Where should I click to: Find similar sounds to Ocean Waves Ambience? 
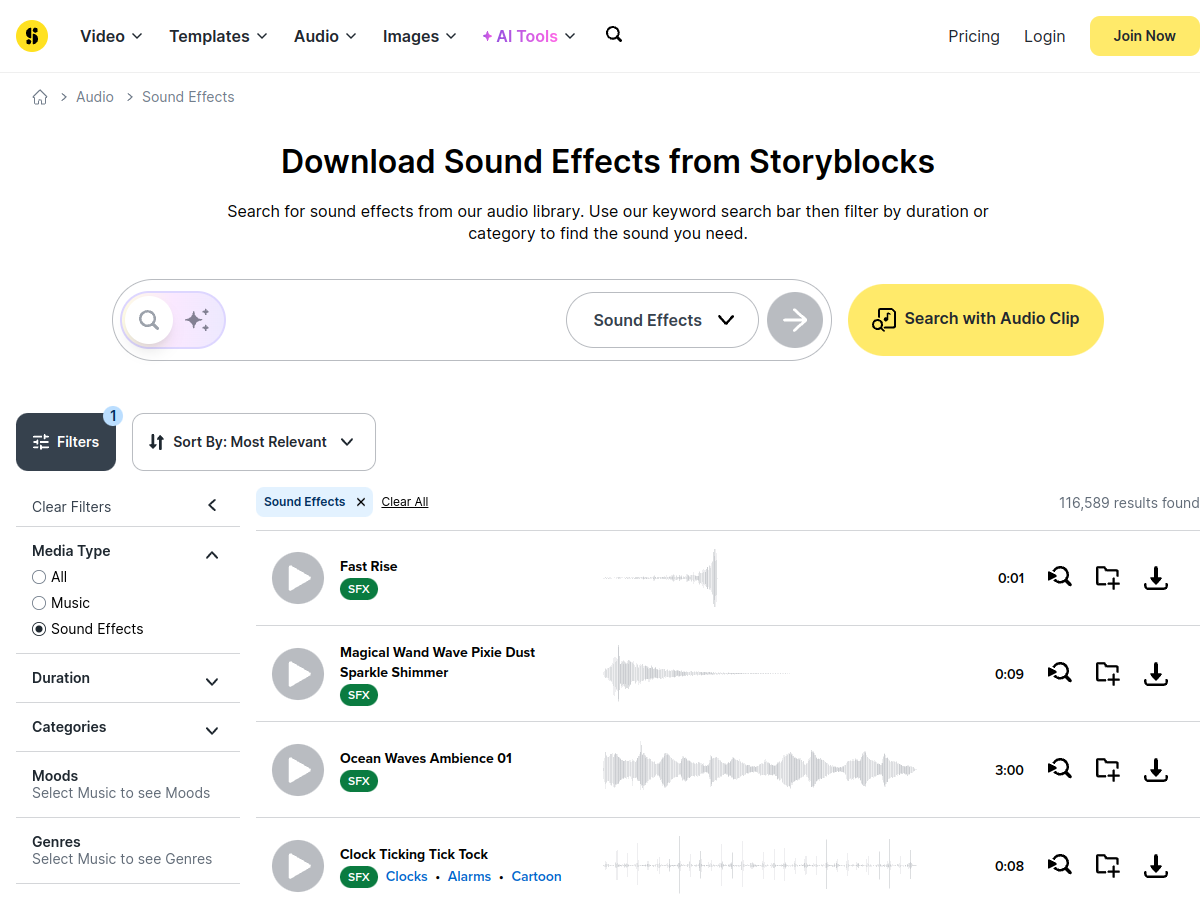tap(1060, 769)
